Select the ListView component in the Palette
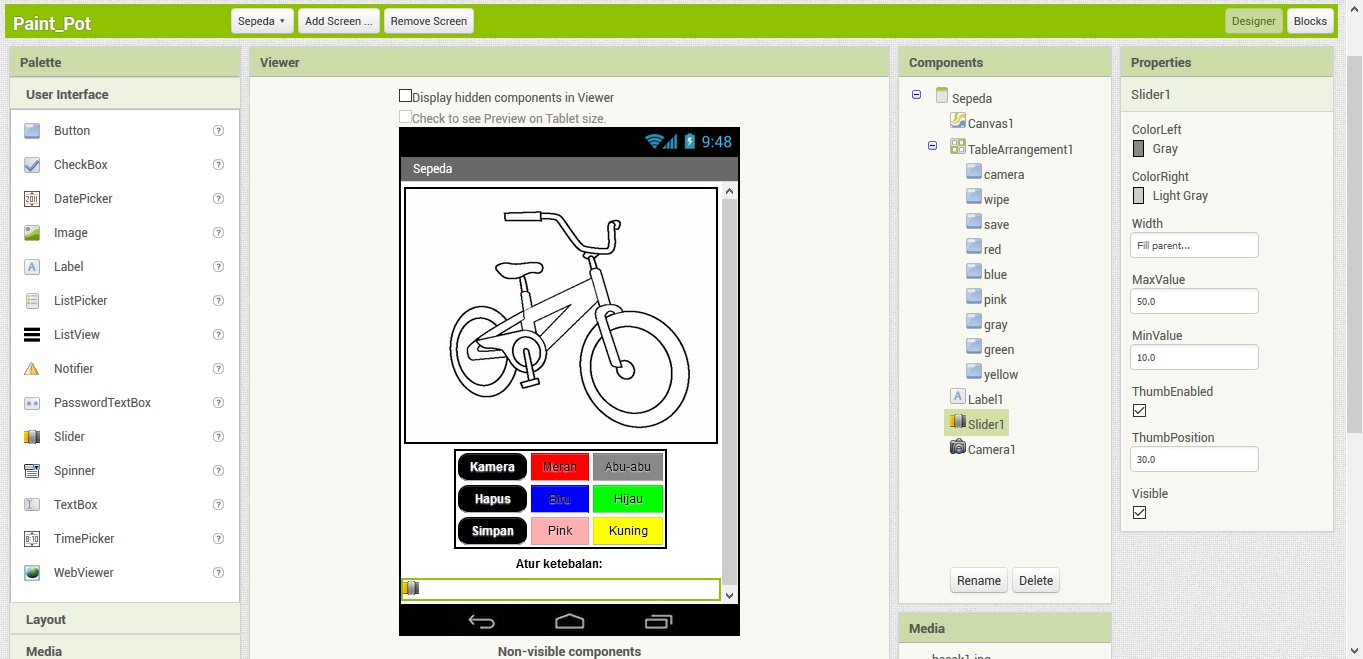This screenshot has height=659, width=1363. [75, 334]
